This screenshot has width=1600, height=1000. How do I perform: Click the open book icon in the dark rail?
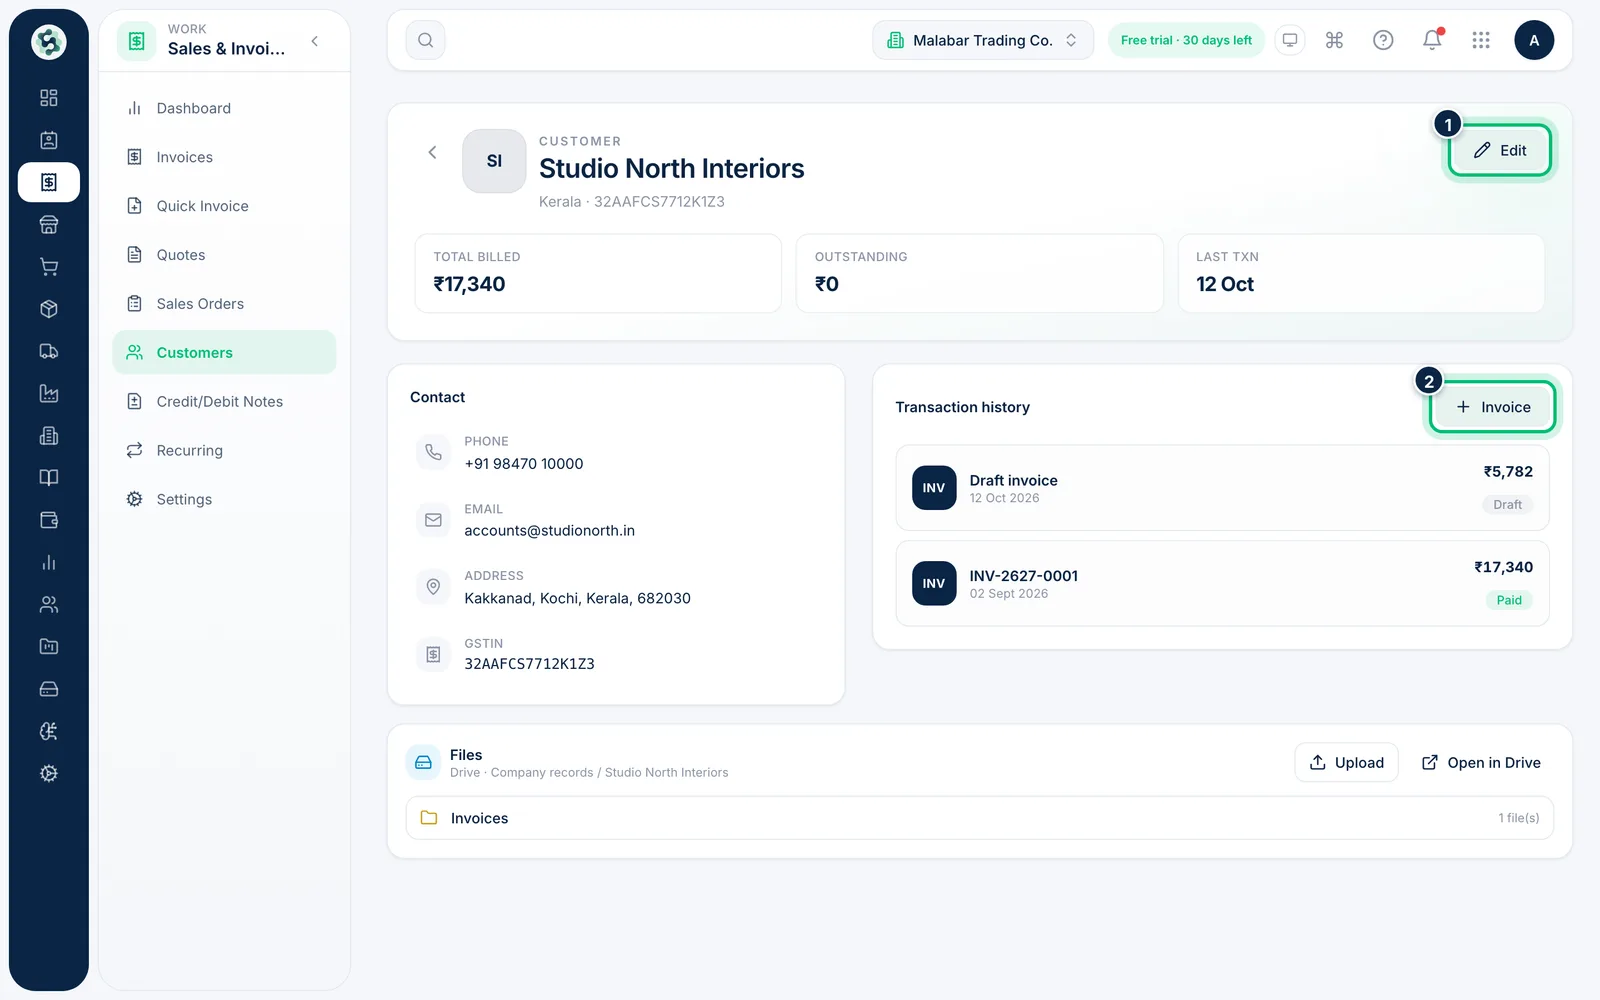tap(48, 478)
